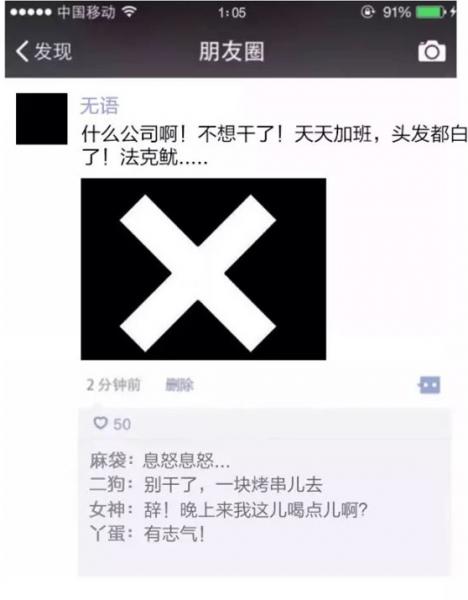Go back to 发现 via chevron
Screen dimensions: 468x600
coord(22,51)
